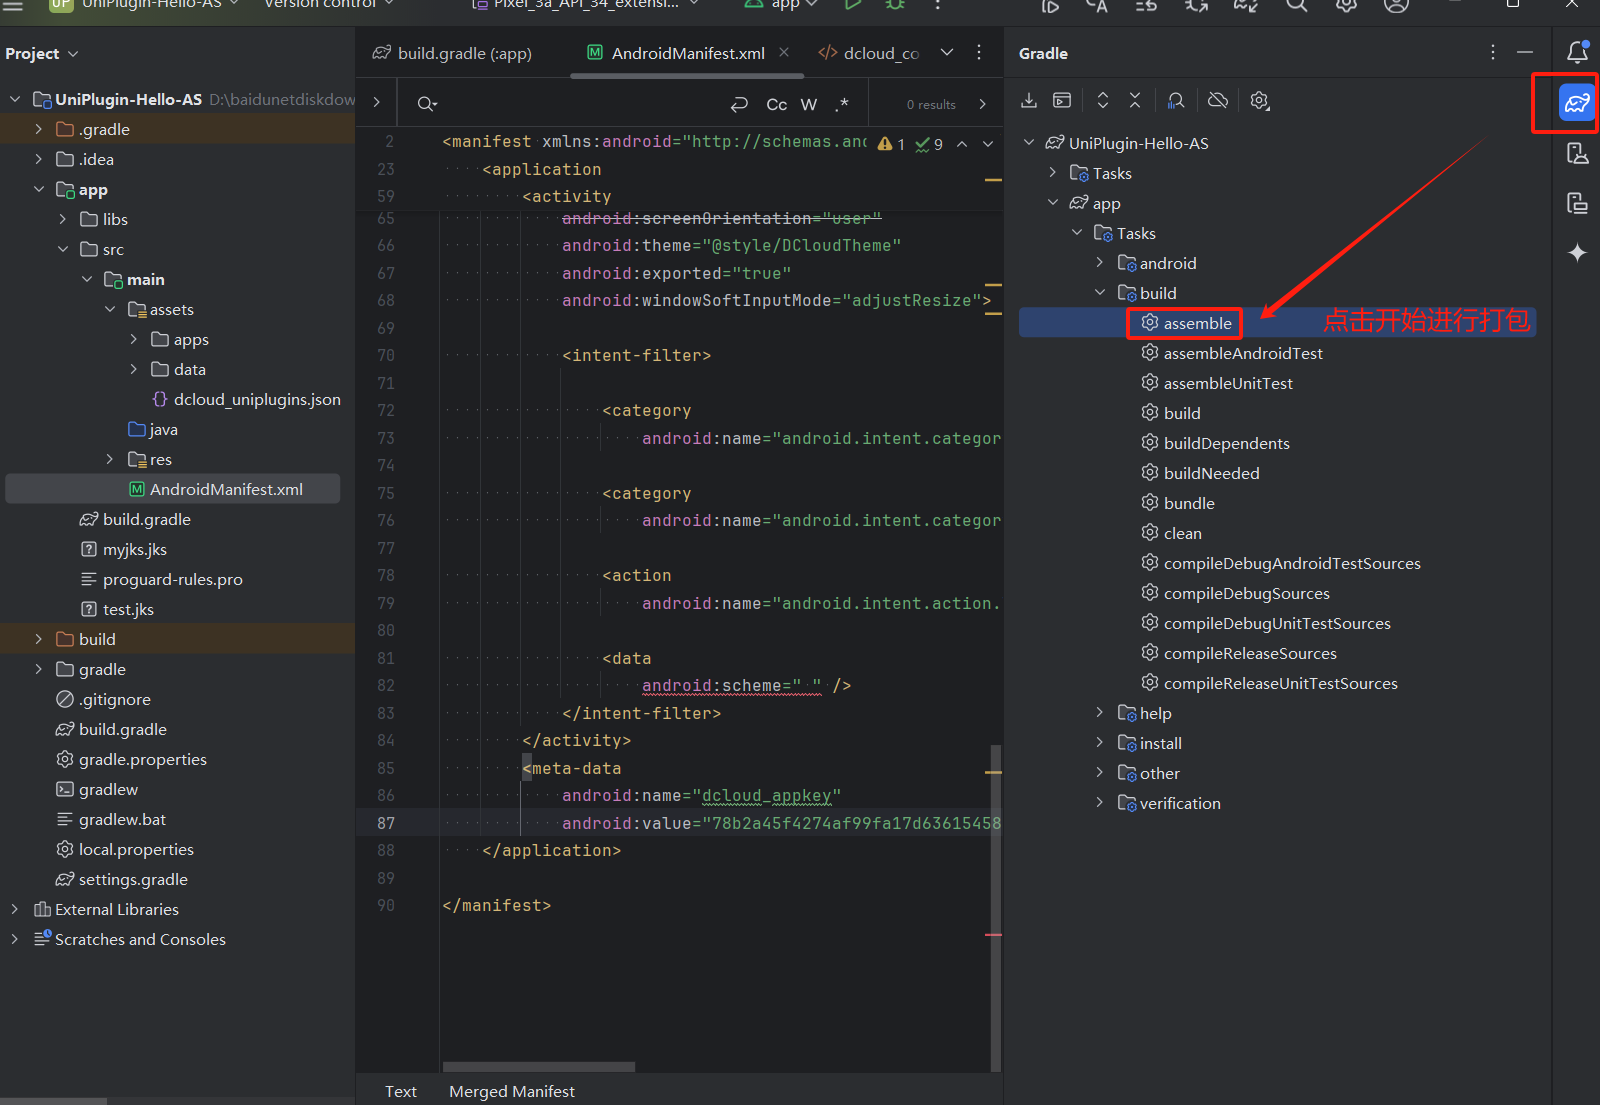
Task: Open the Notifications bell panel
Action: click(x=1577, y=52)
